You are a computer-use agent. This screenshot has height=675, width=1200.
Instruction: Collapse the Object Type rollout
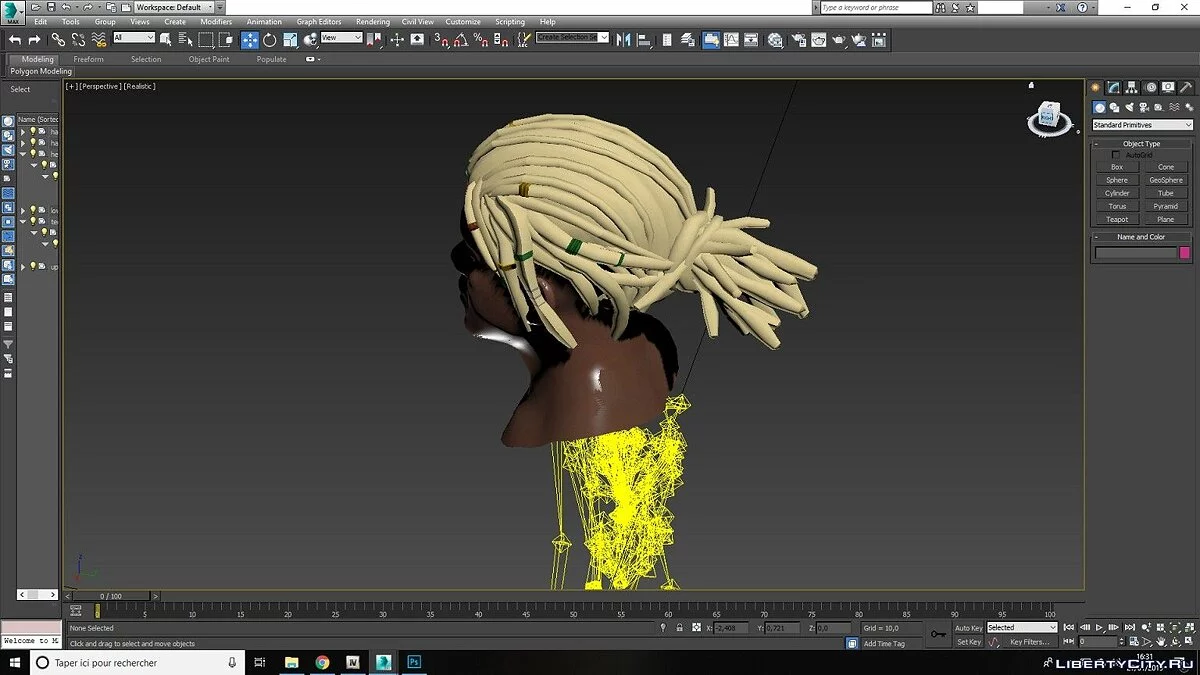(x=1141, y=143)
